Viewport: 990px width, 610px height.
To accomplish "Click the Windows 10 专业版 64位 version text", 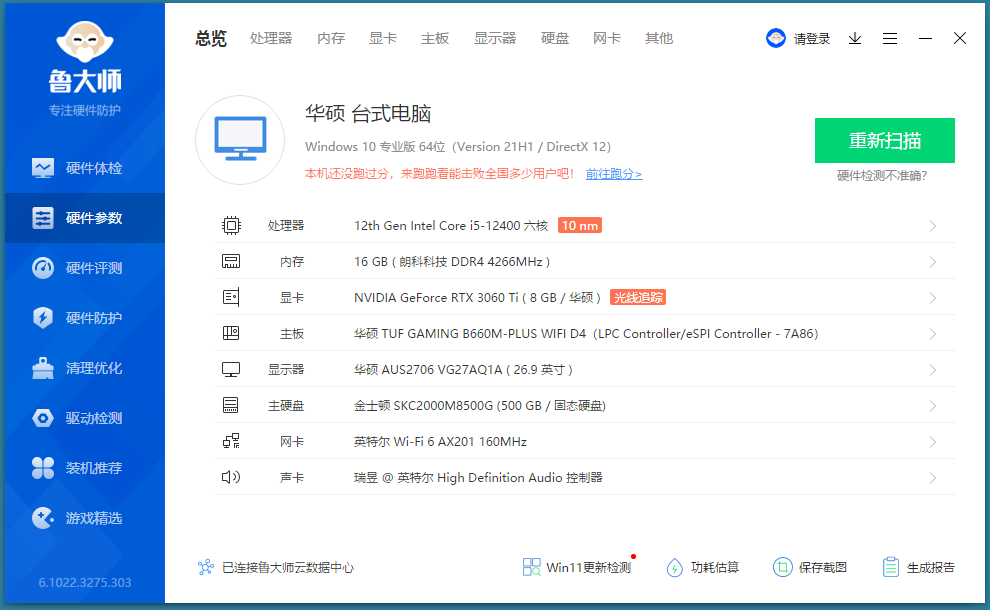I will [458, 147].
